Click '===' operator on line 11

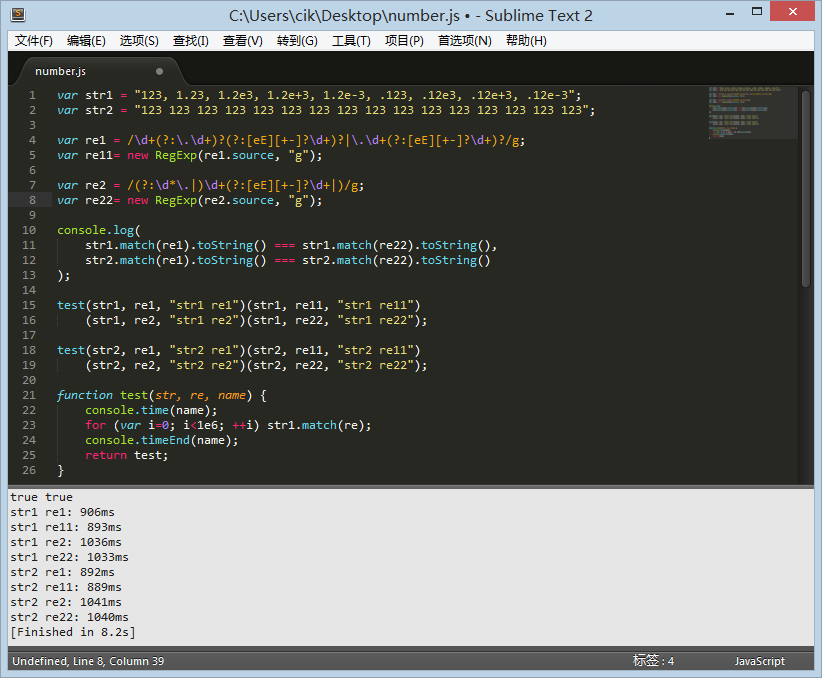(x=284, y=245)
